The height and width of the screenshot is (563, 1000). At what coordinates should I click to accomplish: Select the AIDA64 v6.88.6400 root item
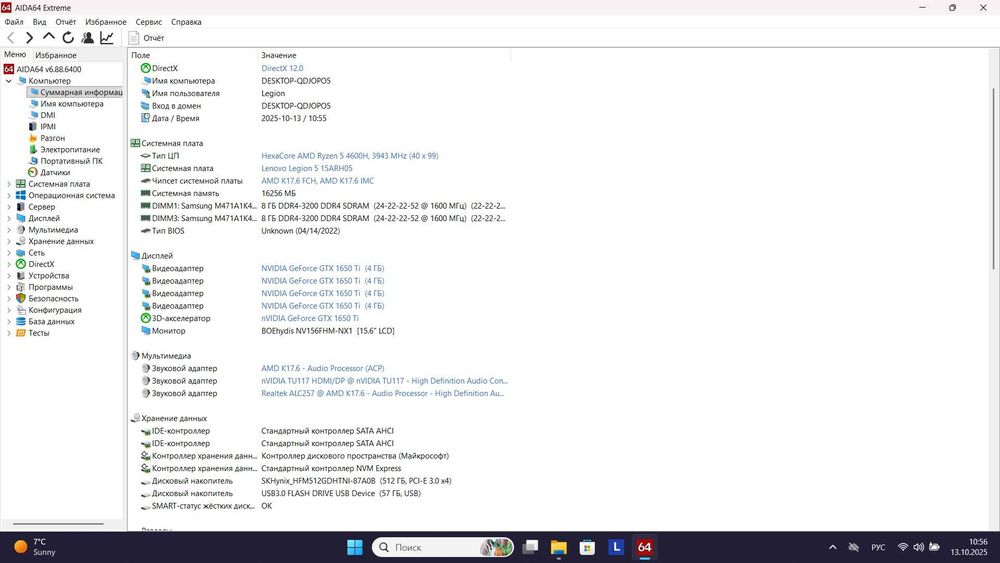tap(43, 69)
